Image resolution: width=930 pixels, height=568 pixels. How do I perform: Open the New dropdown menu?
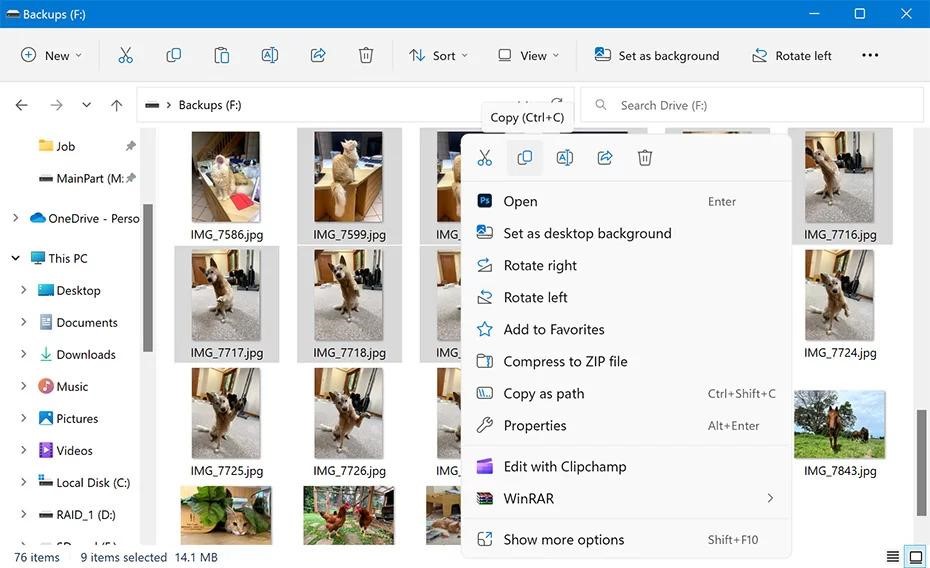(52, 56)
